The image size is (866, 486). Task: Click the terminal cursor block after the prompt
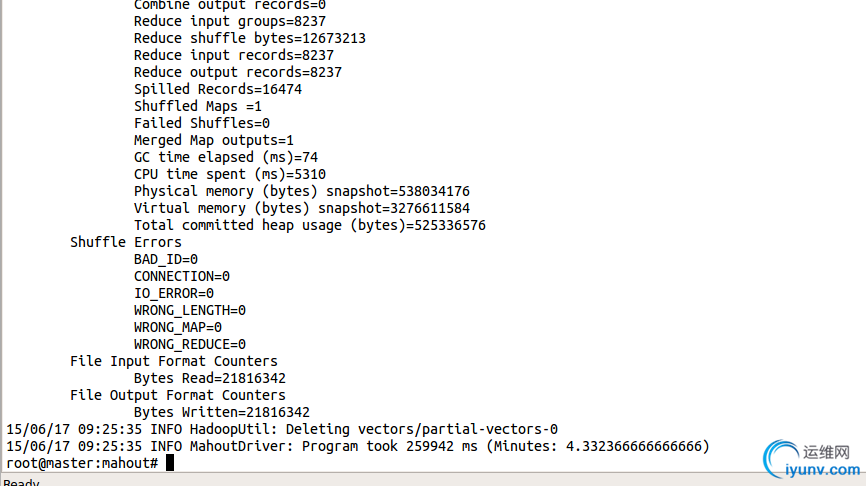[x=170, y=463]
